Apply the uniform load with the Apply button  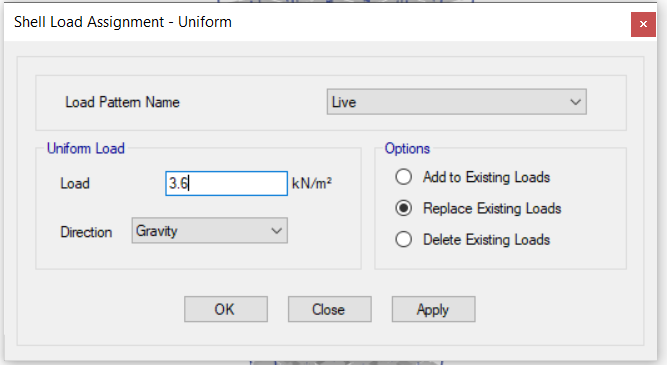(x=433, y=309)
